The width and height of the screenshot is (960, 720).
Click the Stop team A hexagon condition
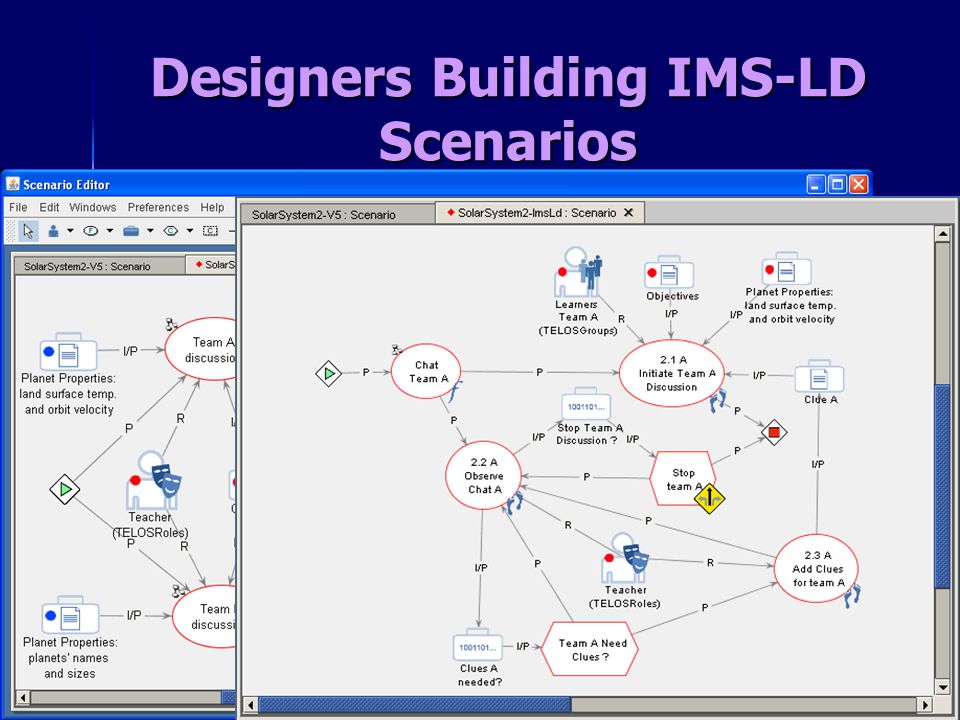[x=683, y=479]
